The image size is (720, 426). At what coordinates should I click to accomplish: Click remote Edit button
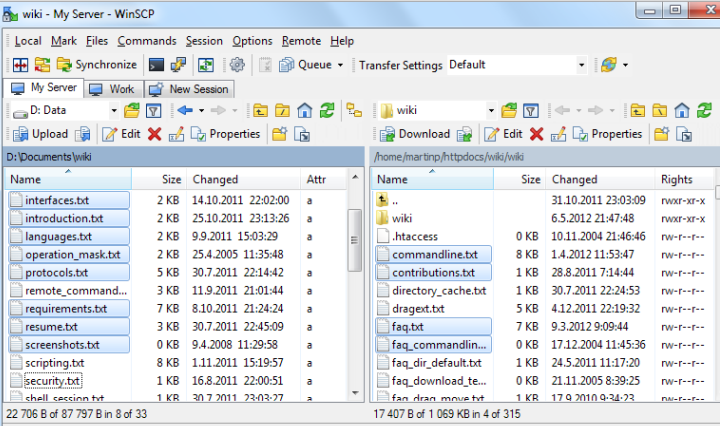(503, 134)
